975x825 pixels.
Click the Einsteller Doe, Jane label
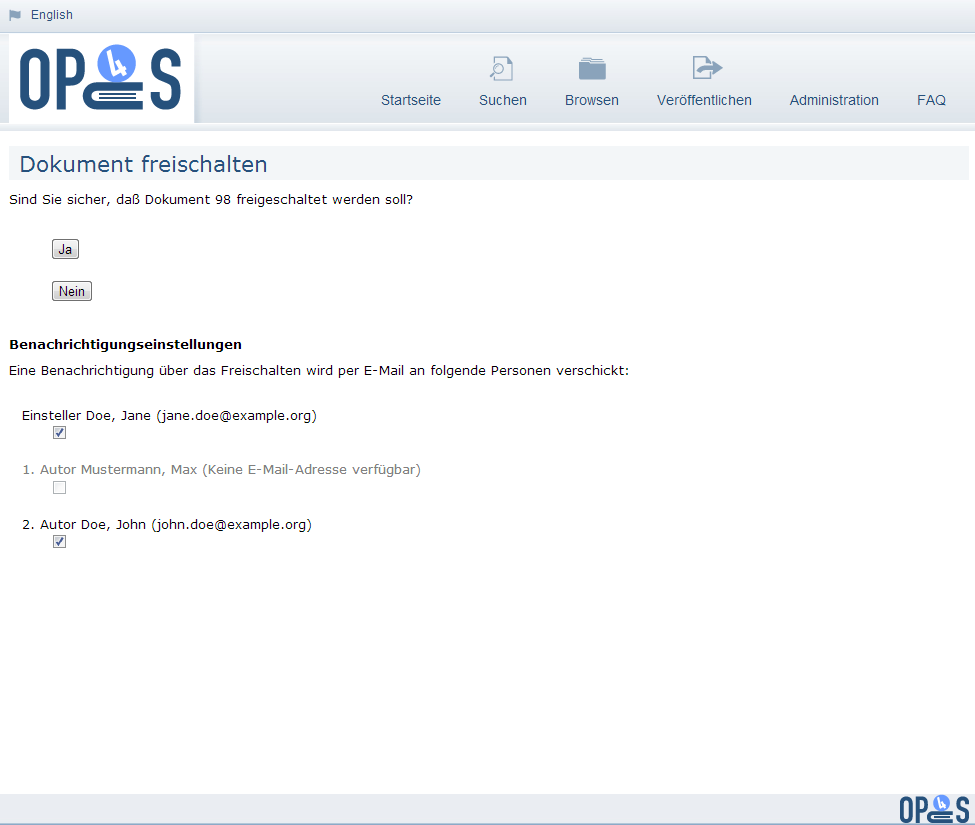[169, 415]
